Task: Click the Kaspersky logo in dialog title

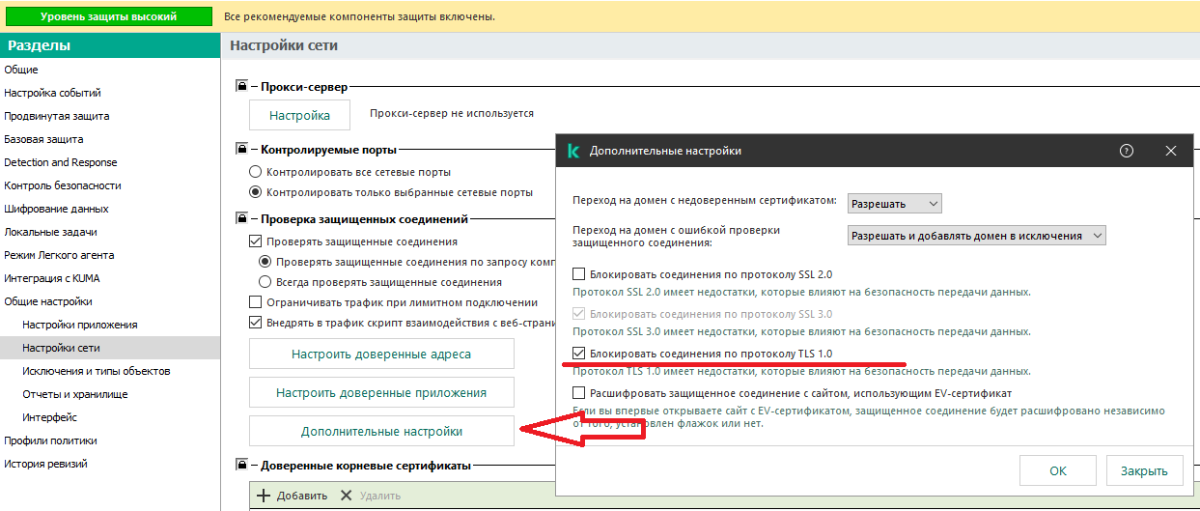Action: [x=573, y=151]
